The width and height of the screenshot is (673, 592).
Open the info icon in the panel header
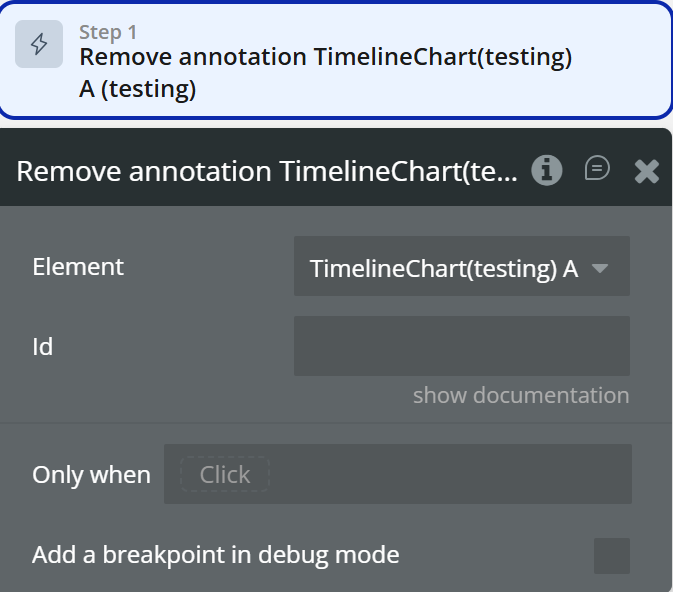[546, 171]
